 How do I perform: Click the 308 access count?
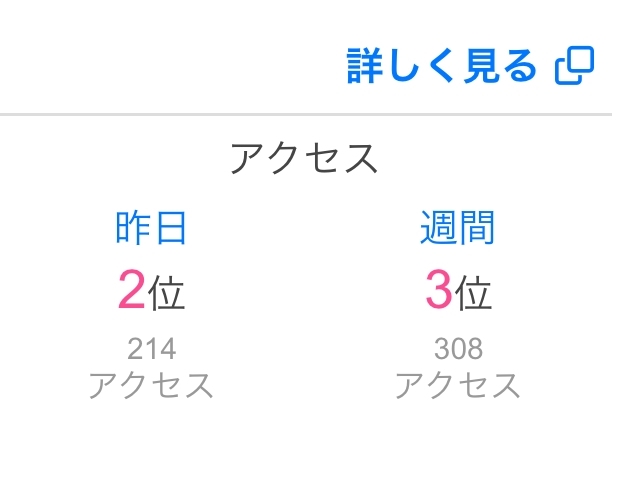coord(458,349)
